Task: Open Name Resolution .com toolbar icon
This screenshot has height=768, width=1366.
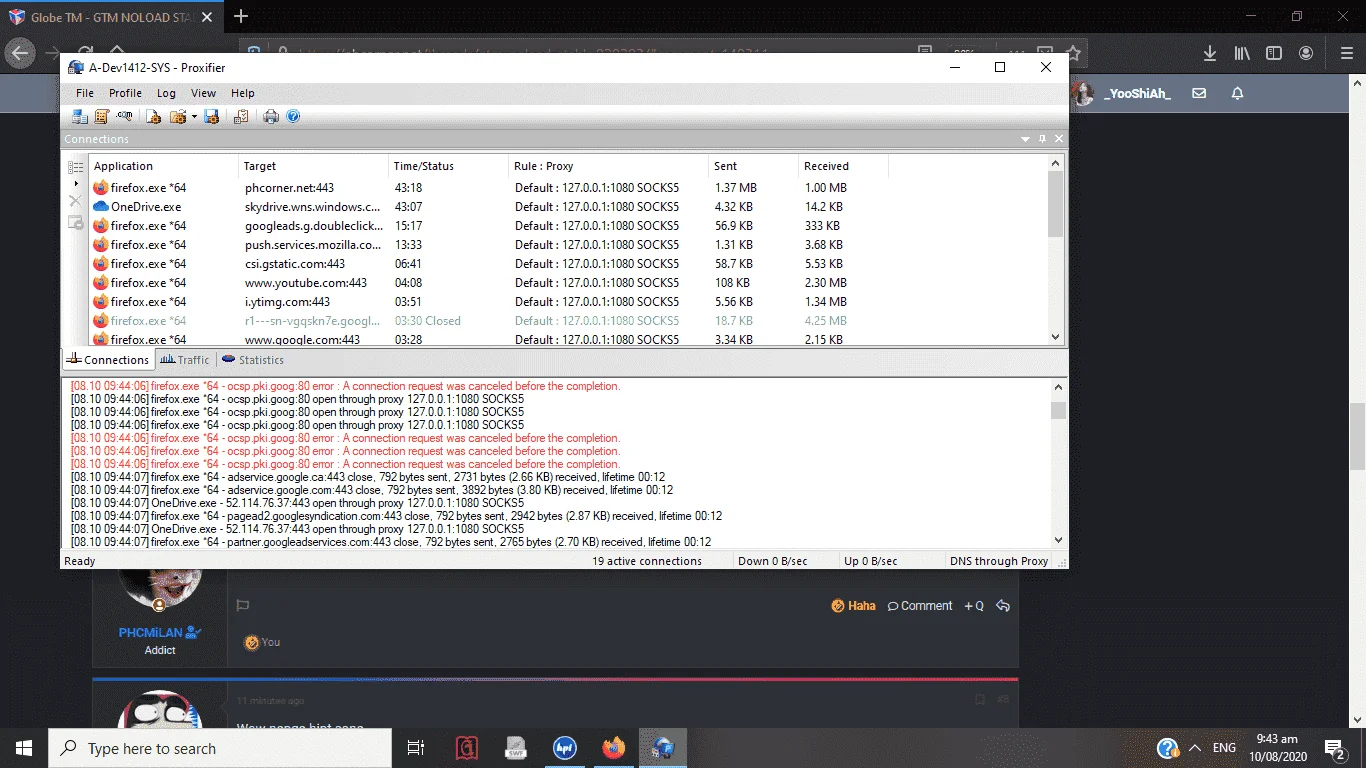Action: (x=124, y=117)
